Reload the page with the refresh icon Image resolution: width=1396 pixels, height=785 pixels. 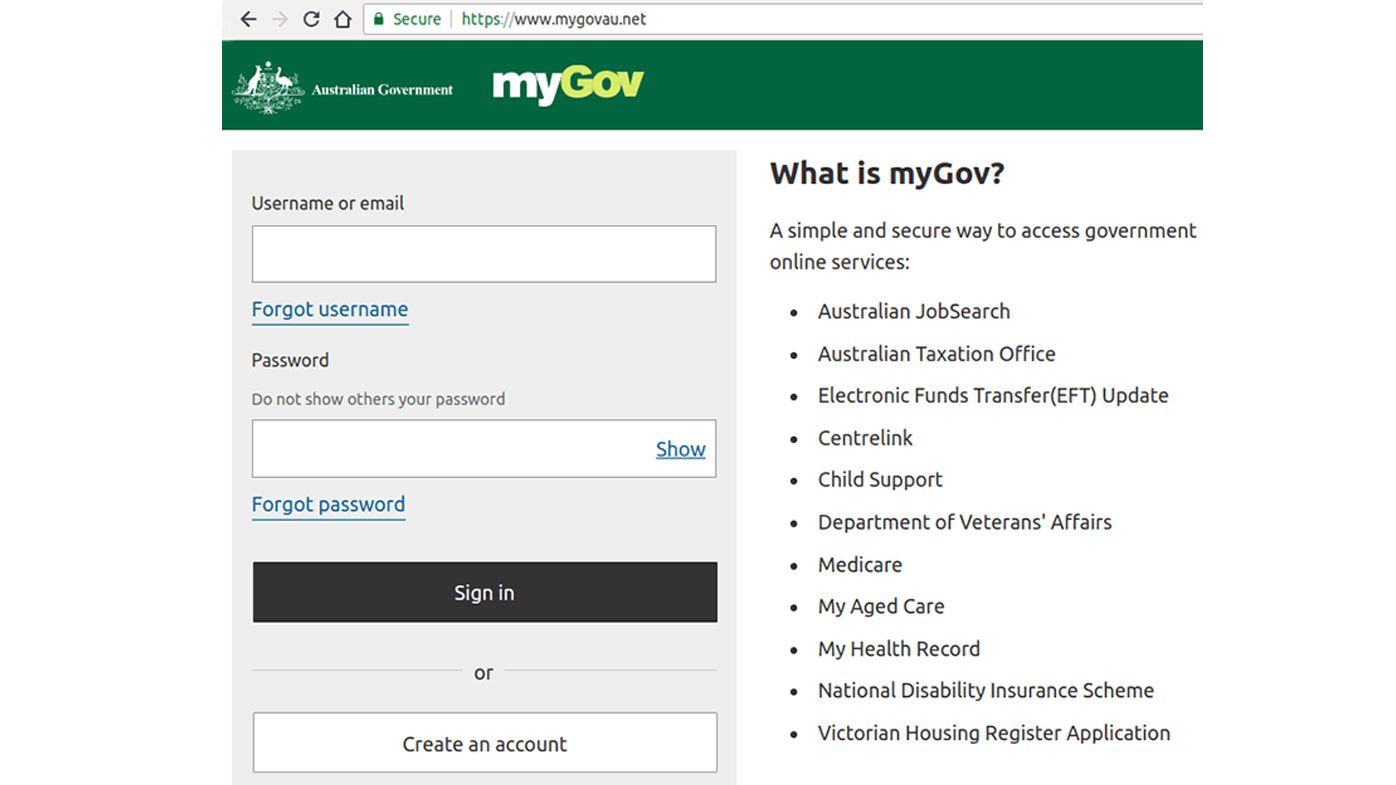tap(311, 19)
